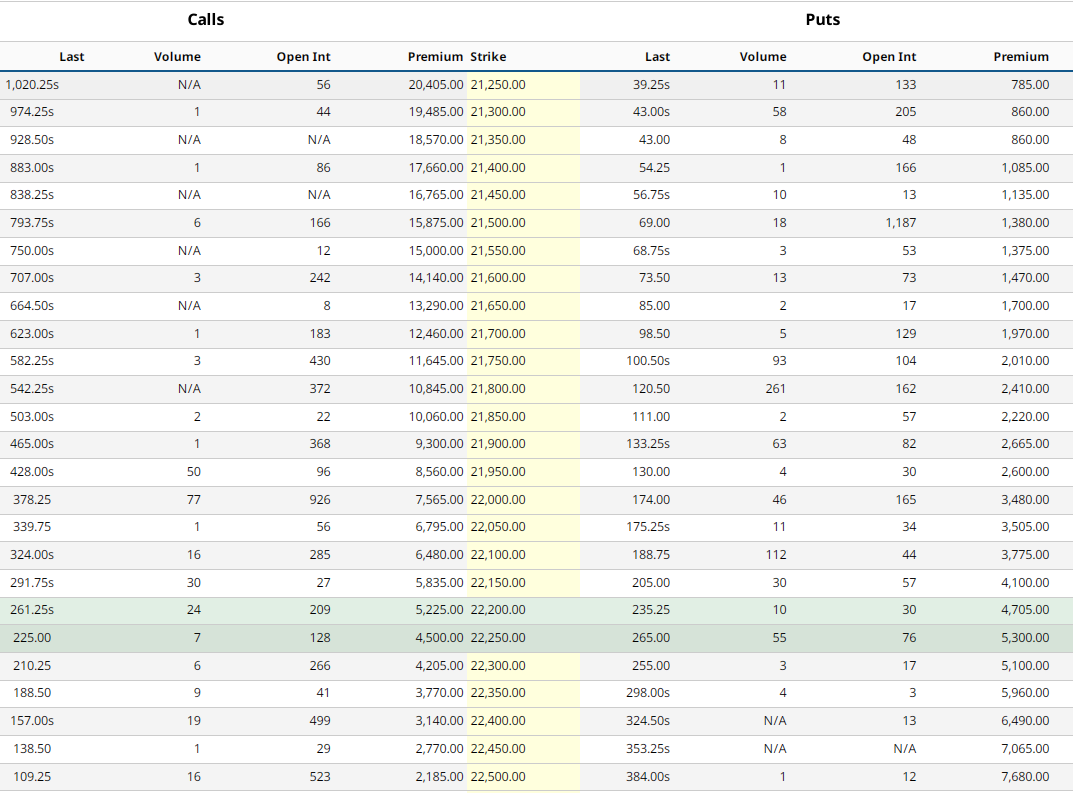Click put open interest 1,187
1073x793 pixels.
pos(900,223)
